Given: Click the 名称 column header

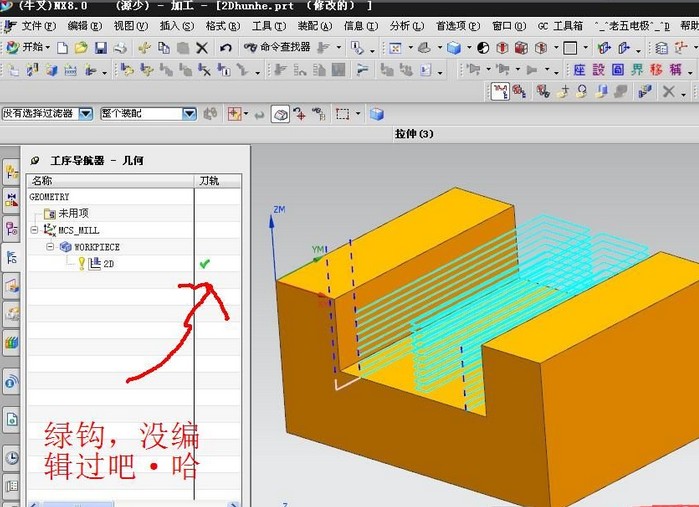Looking at the screenshot, I should [x=42, y=181].
